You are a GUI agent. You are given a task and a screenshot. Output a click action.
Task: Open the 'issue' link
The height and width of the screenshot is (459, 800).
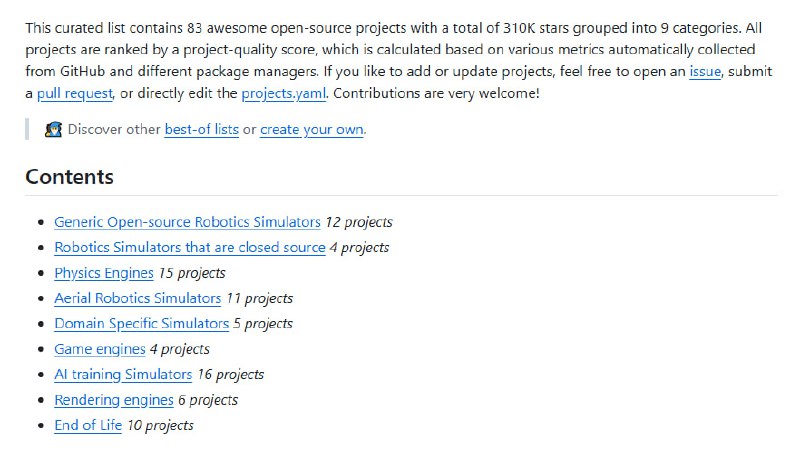[x=705, y=71]
